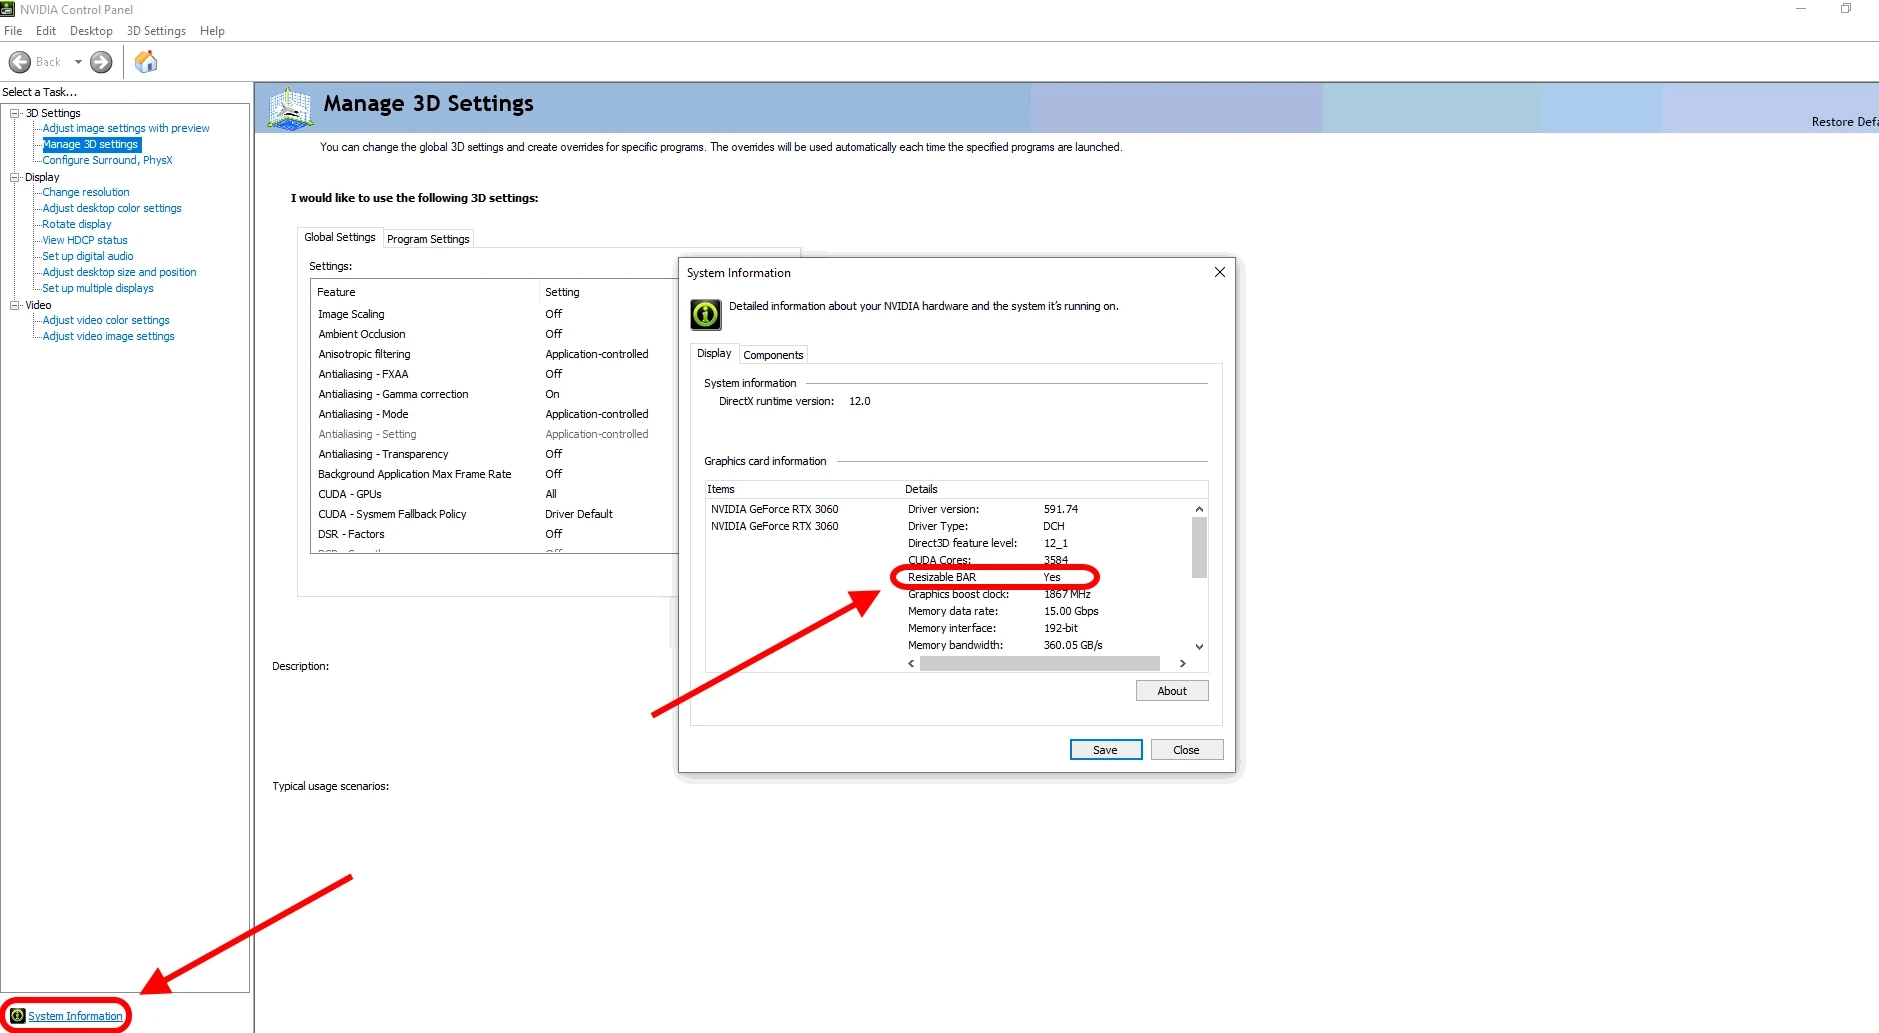The image size is (1879, 1033).
Task: Open the 3D Settings menu
Action: pyautogui.click(x=156, y=31)
